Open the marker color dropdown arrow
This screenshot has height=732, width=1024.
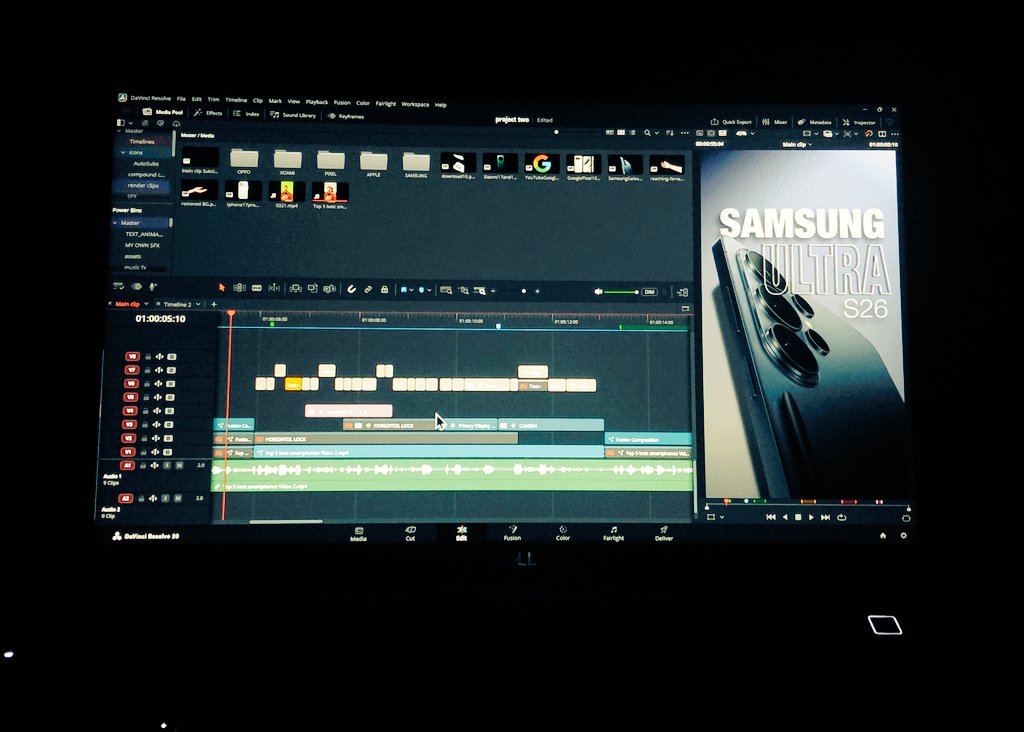(429, 290)
